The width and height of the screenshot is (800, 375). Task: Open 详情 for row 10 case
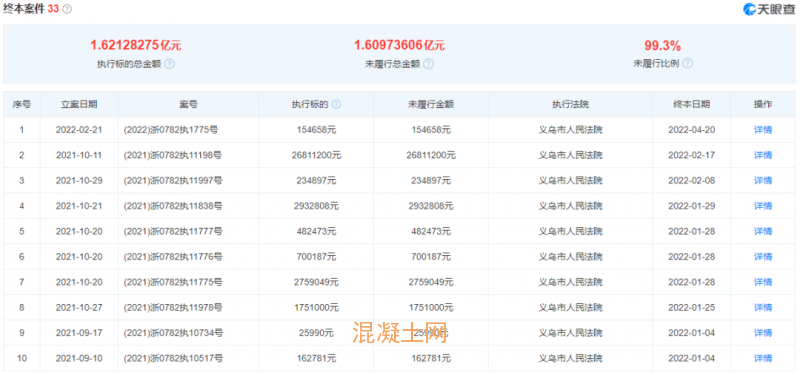click(x=763, y=358)
